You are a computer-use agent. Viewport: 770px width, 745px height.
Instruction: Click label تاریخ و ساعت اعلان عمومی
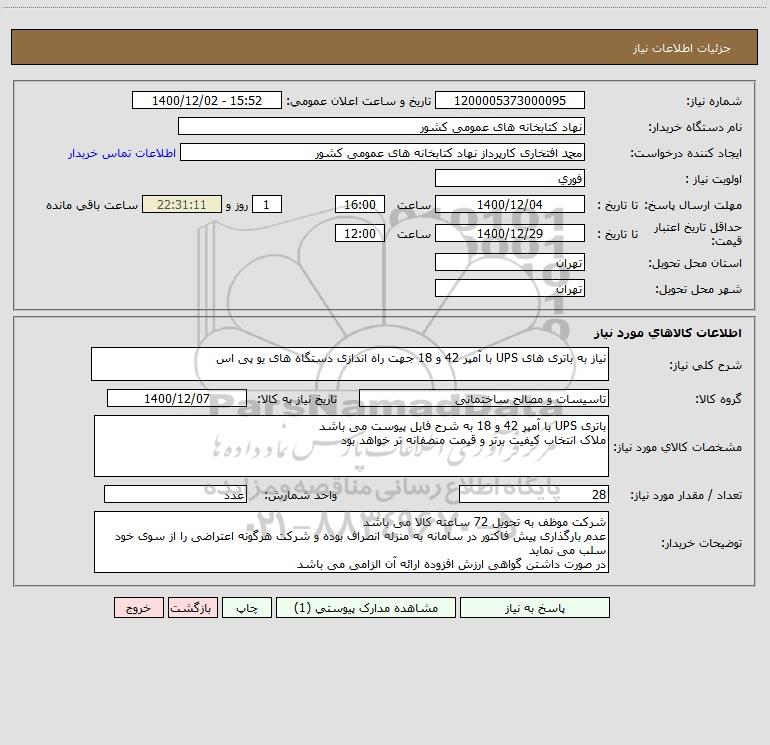(x=358, y=101)
